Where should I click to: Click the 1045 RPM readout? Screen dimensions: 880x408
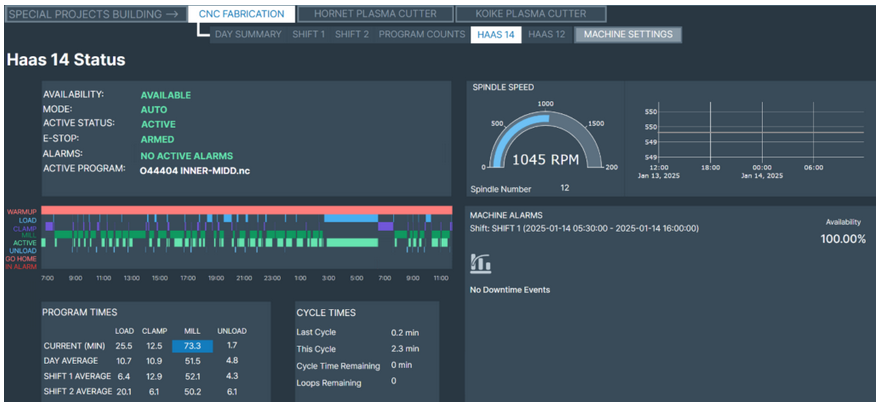pos(545,160)
